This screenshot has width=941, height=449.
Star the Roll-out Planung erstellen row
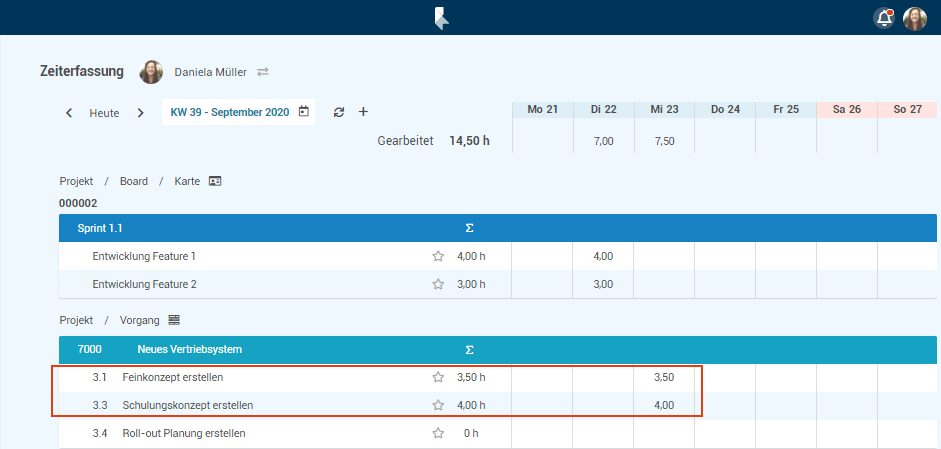click(438, 433)
